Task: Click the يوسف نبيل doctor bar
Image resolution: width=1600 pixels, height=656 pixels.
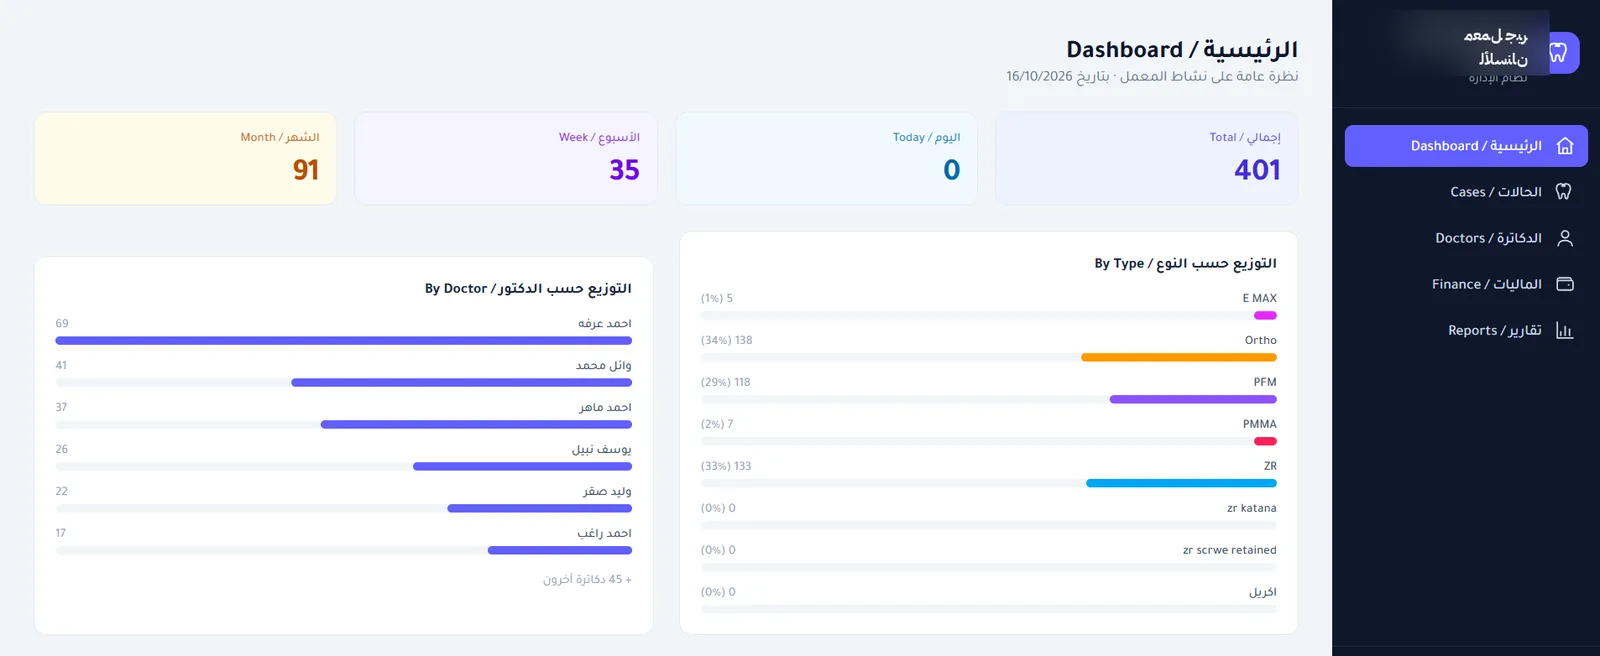Action: click(522, 466)
